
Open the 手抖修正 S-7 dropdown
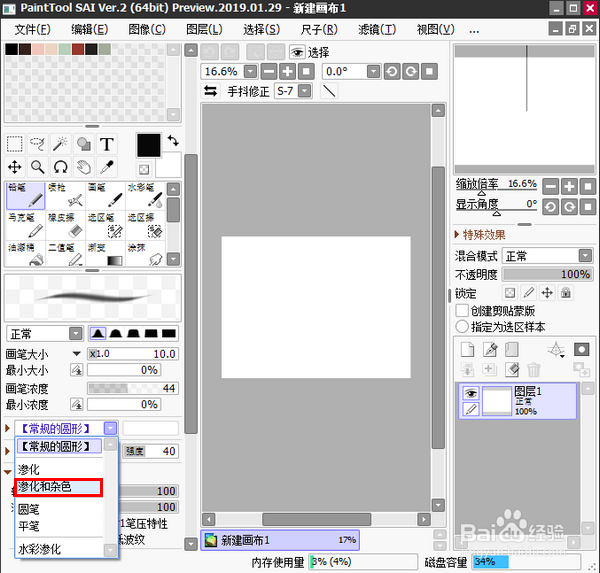tap(305, 91)
